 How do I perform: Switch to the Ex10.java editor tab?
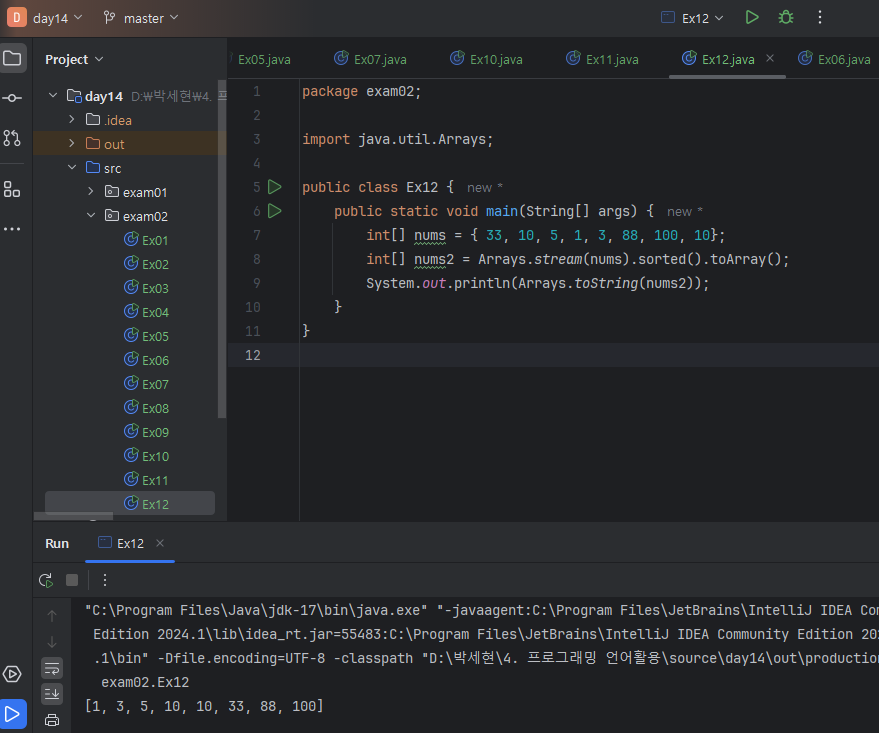486,59
